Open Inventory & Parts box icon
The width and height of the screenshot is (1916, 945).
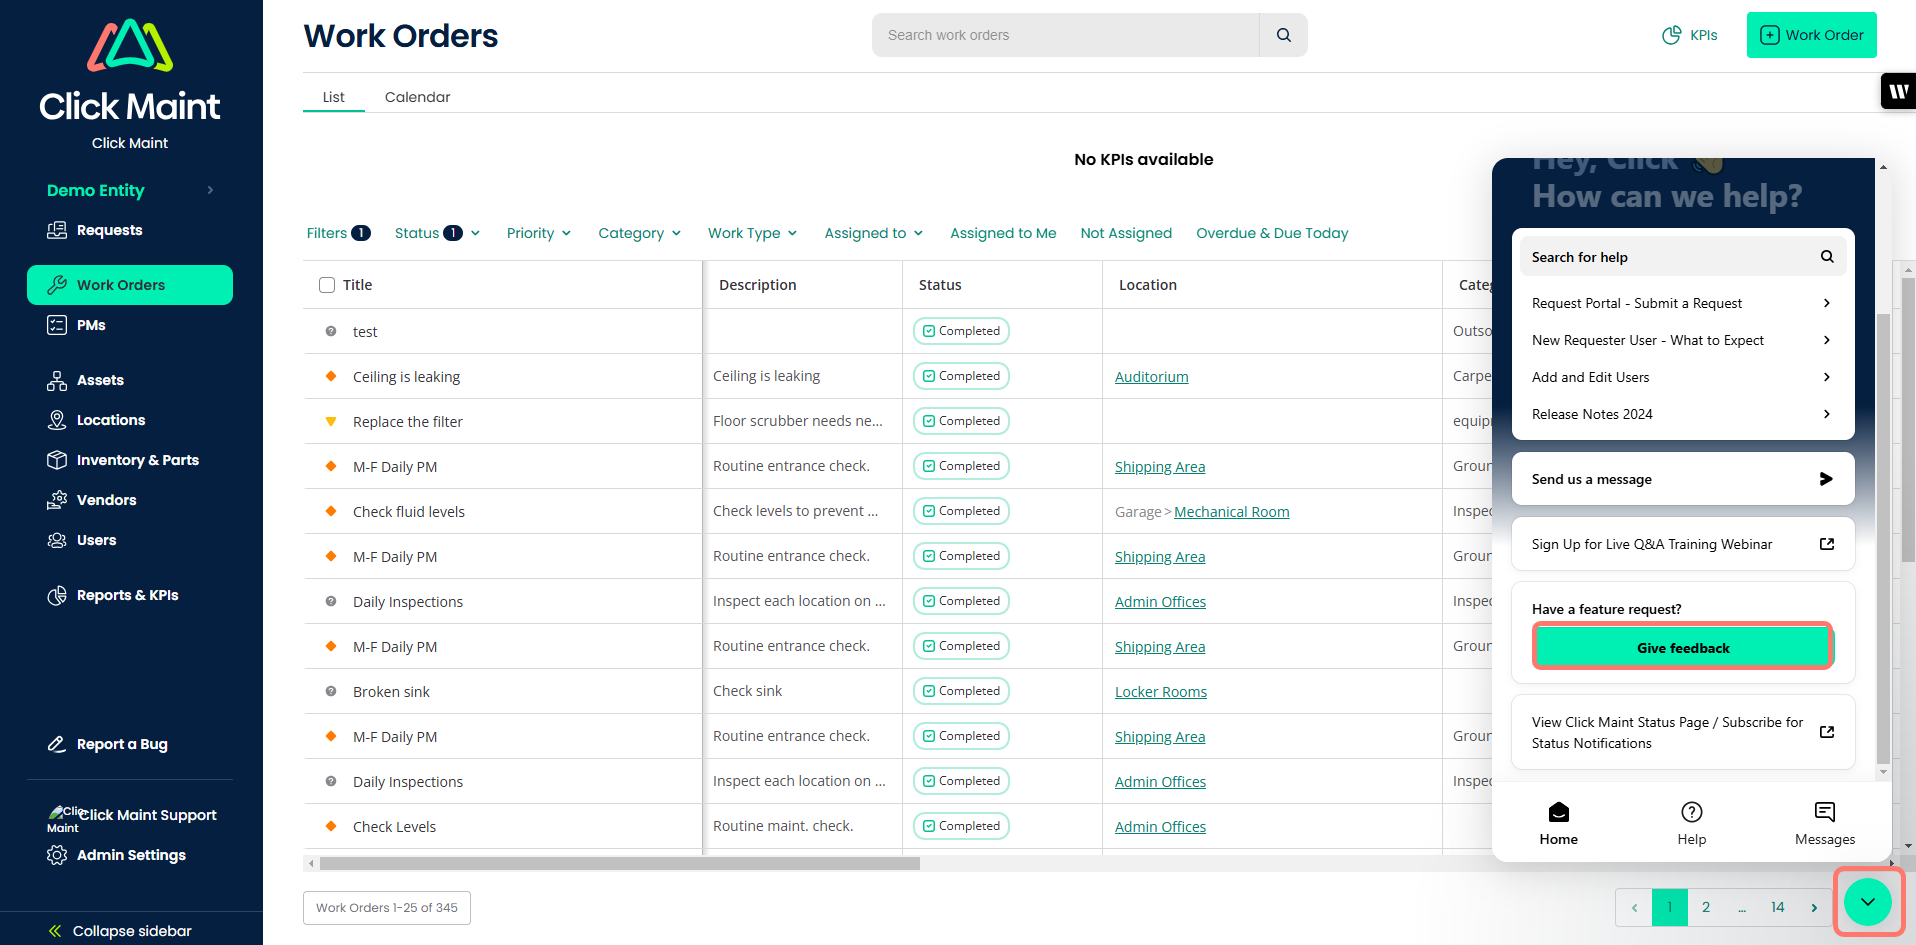click(57, 460)
